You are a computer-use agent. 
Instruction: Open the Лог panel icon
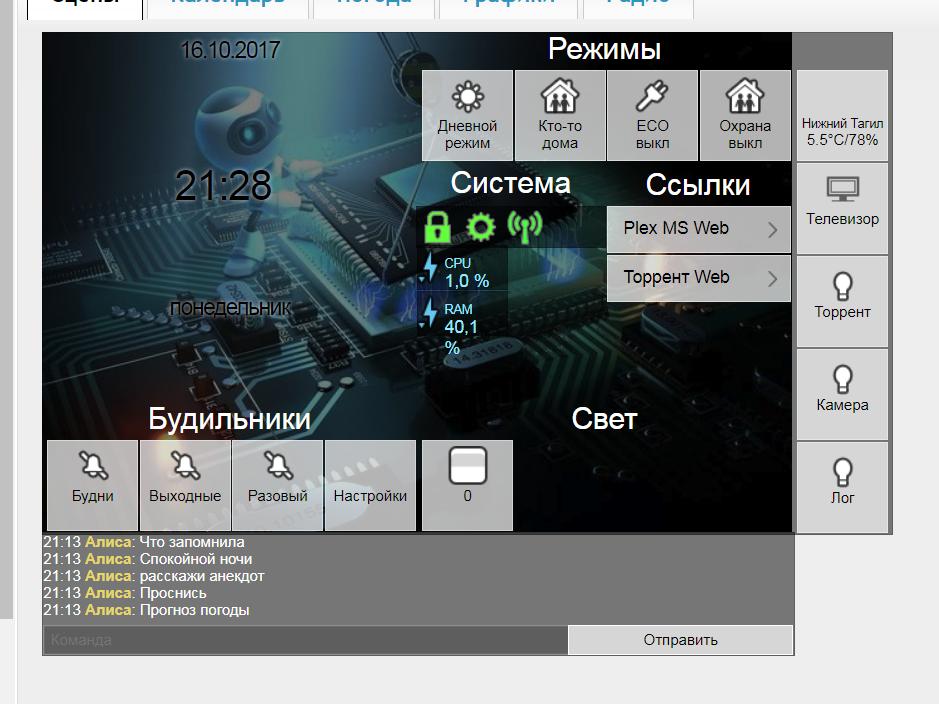coord(842,485)
